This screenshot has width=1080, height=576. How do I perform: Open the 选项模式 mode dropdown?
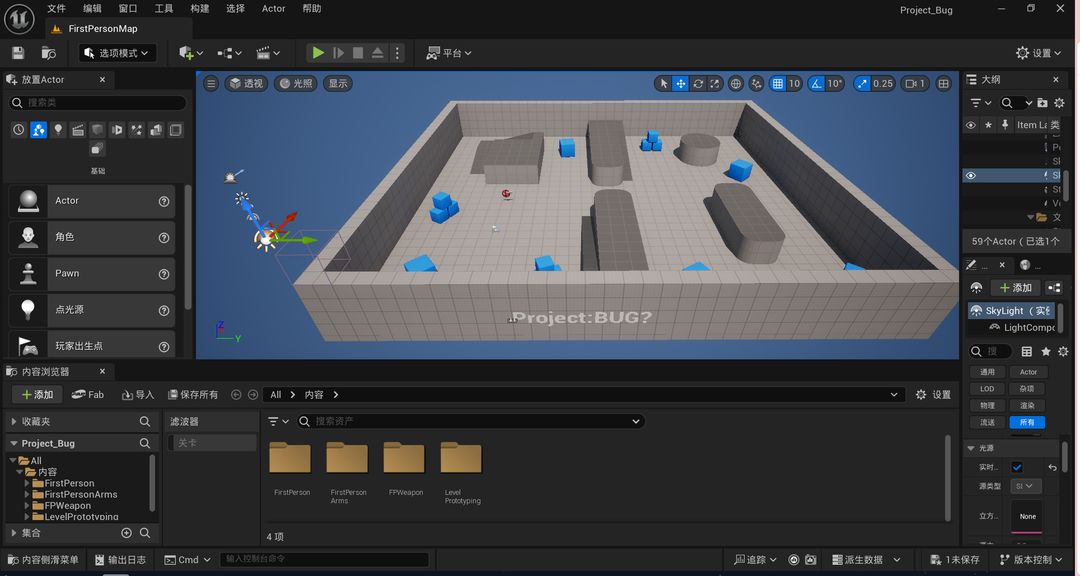pyautogui.click(x=117, y=53)
